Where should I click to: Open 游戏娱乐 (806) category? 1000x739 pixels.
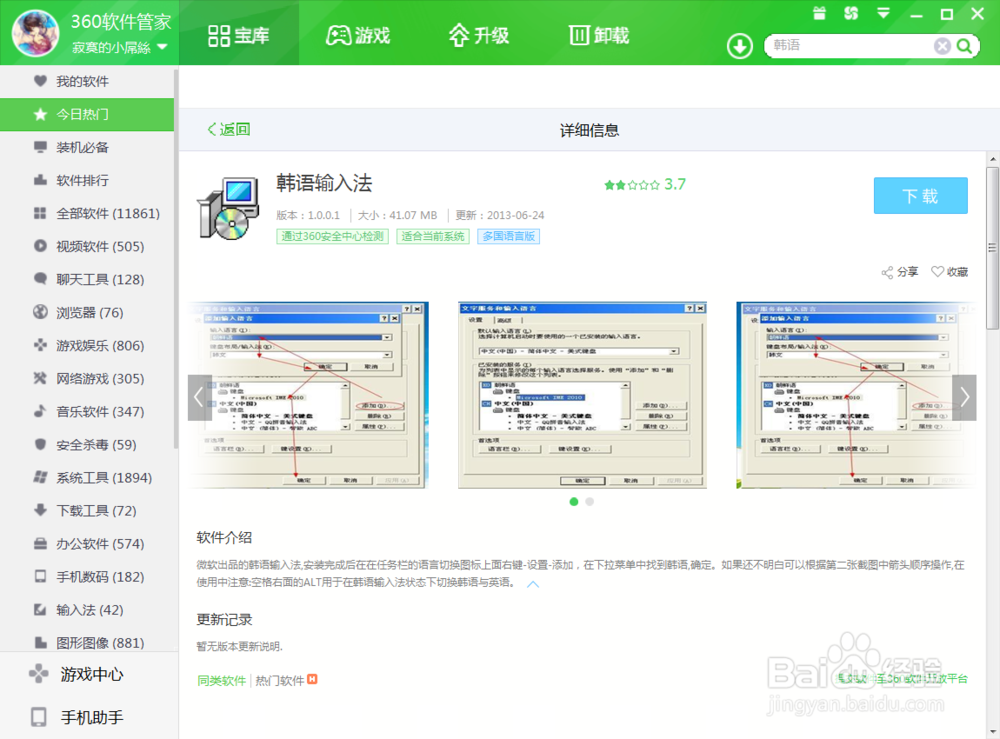tap(87, 346)
